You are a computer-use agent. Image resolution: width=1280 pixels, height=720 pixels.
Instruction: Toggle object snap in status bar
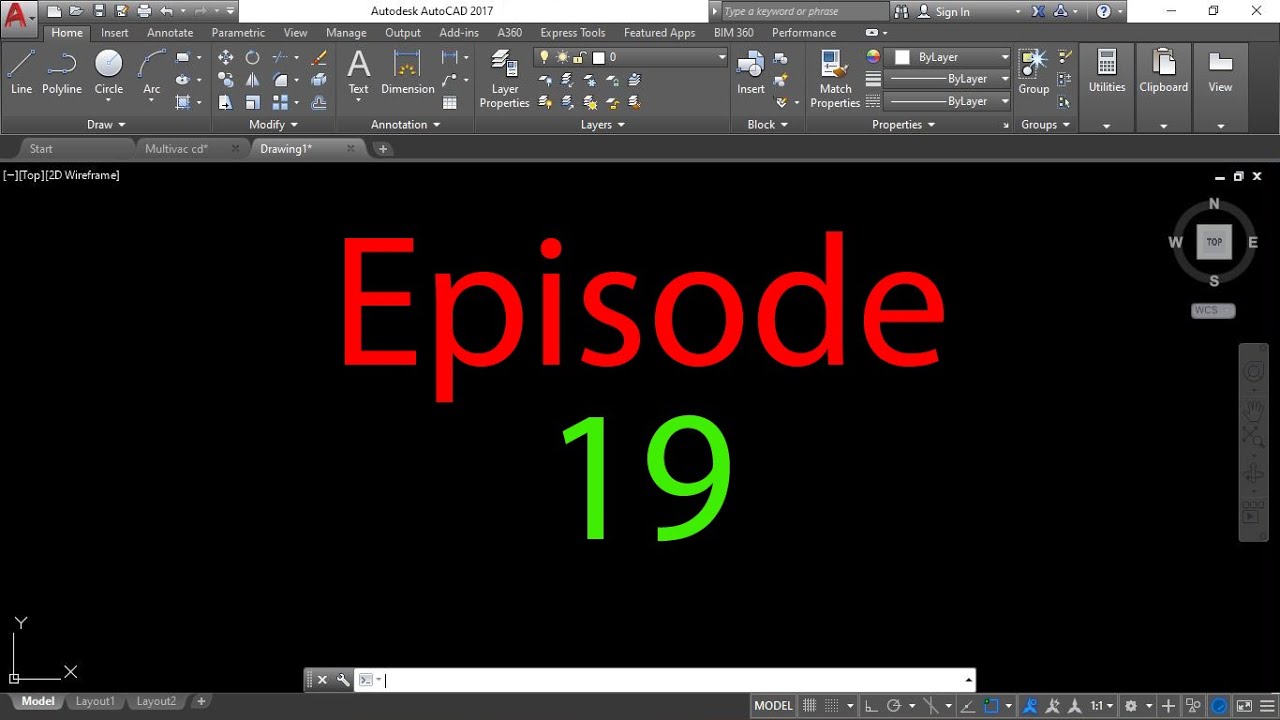pyautogui.click(x=991, y=706)
